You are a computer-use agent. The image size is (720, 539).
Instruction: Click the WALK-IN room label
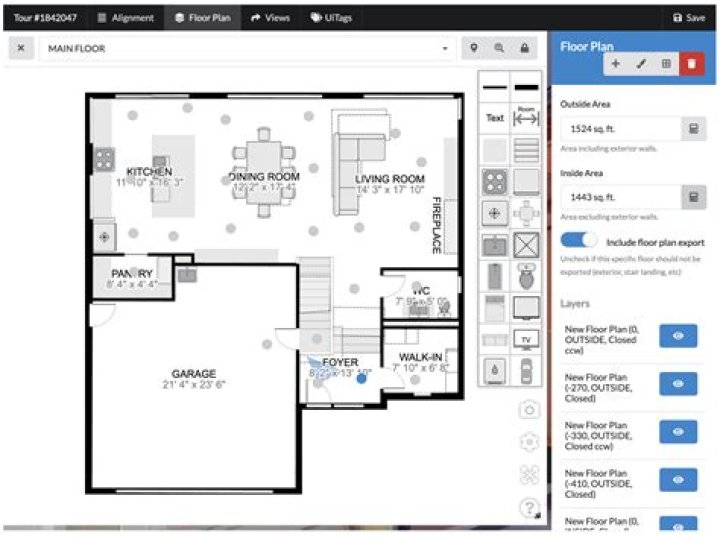click(421, 357)
